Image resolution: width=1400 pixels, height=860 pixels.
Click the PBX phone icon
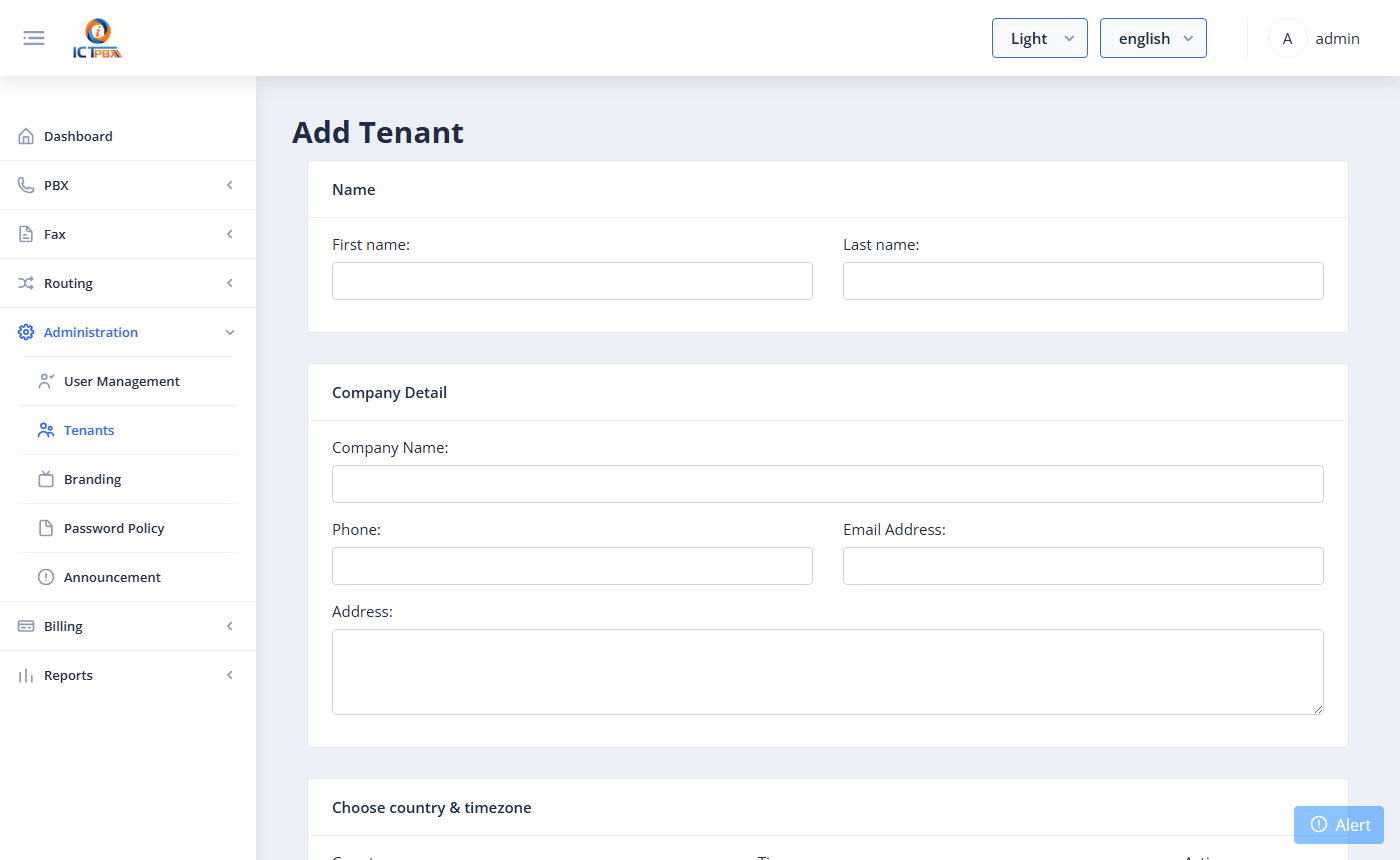click(x=26, y=185)
